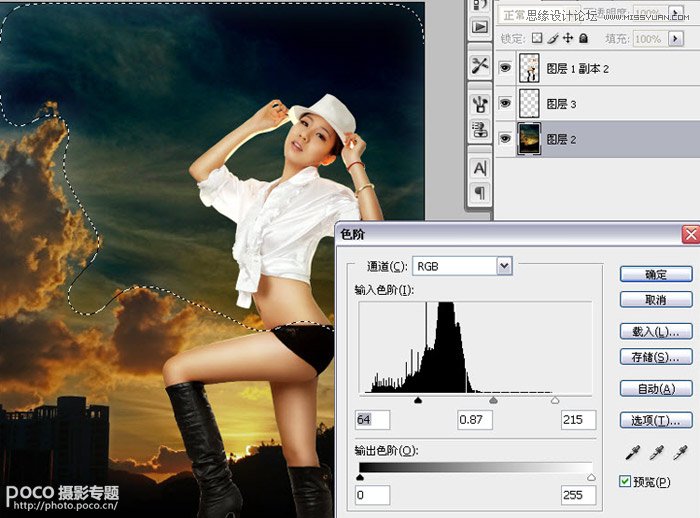Pick the black point eyedropper in Levels

(x=633, y=453)
